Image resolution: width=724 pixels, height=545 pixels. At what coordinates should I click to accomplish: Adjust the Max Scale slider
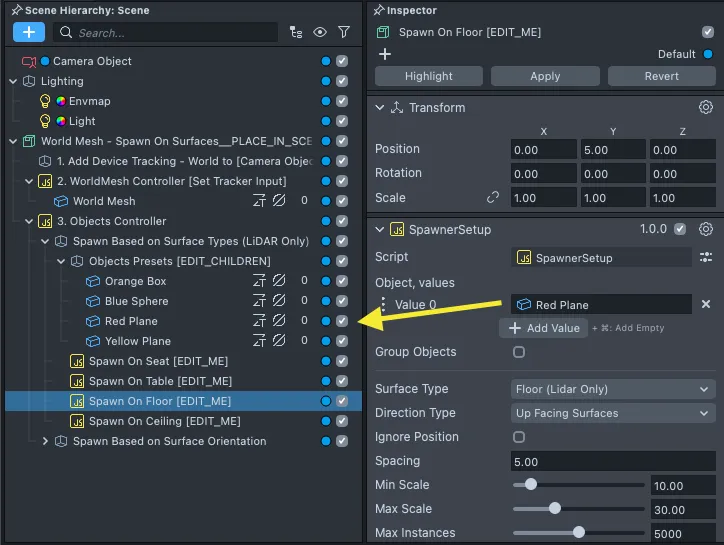[554, 509]
